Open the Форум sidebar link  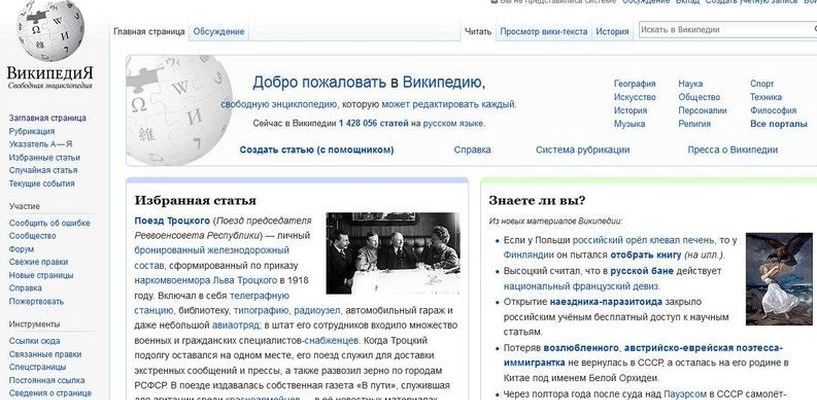pos(21,249)
